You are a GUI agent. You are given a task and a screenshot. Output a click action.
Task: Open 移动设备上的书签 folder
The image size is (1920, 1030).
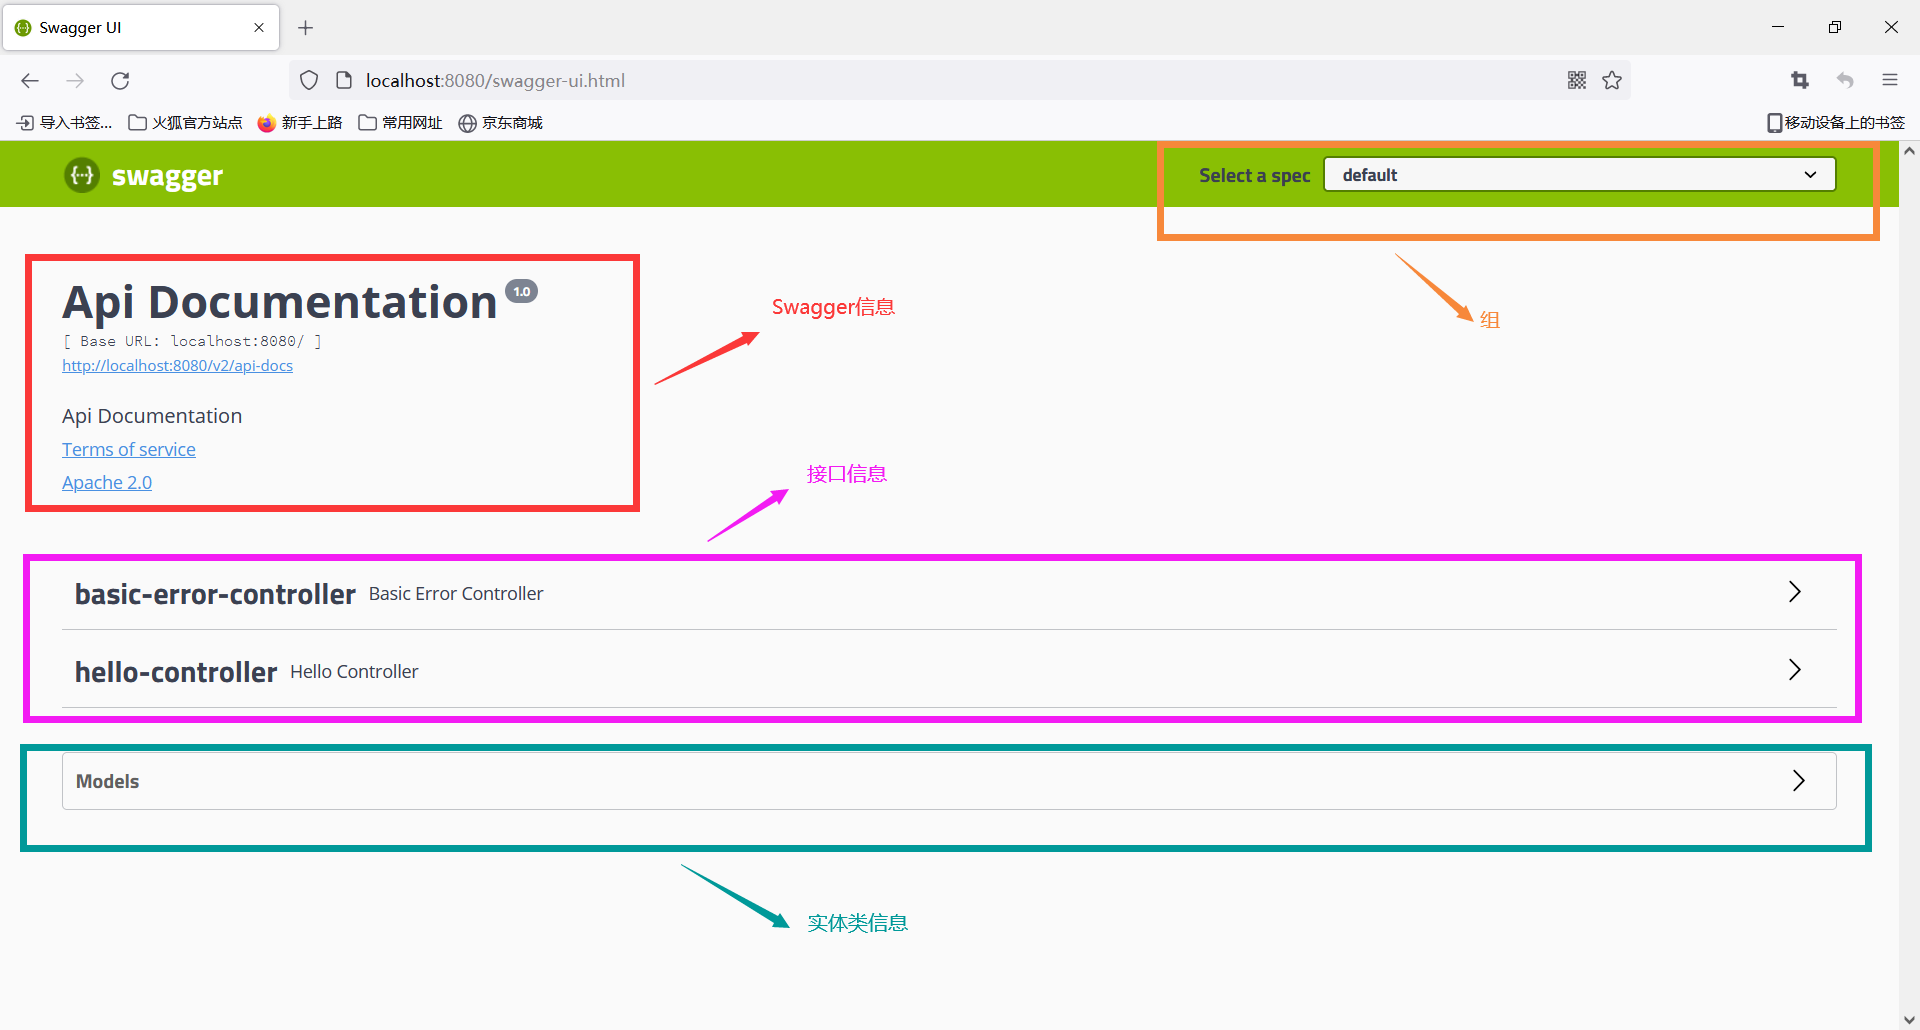1836,123
